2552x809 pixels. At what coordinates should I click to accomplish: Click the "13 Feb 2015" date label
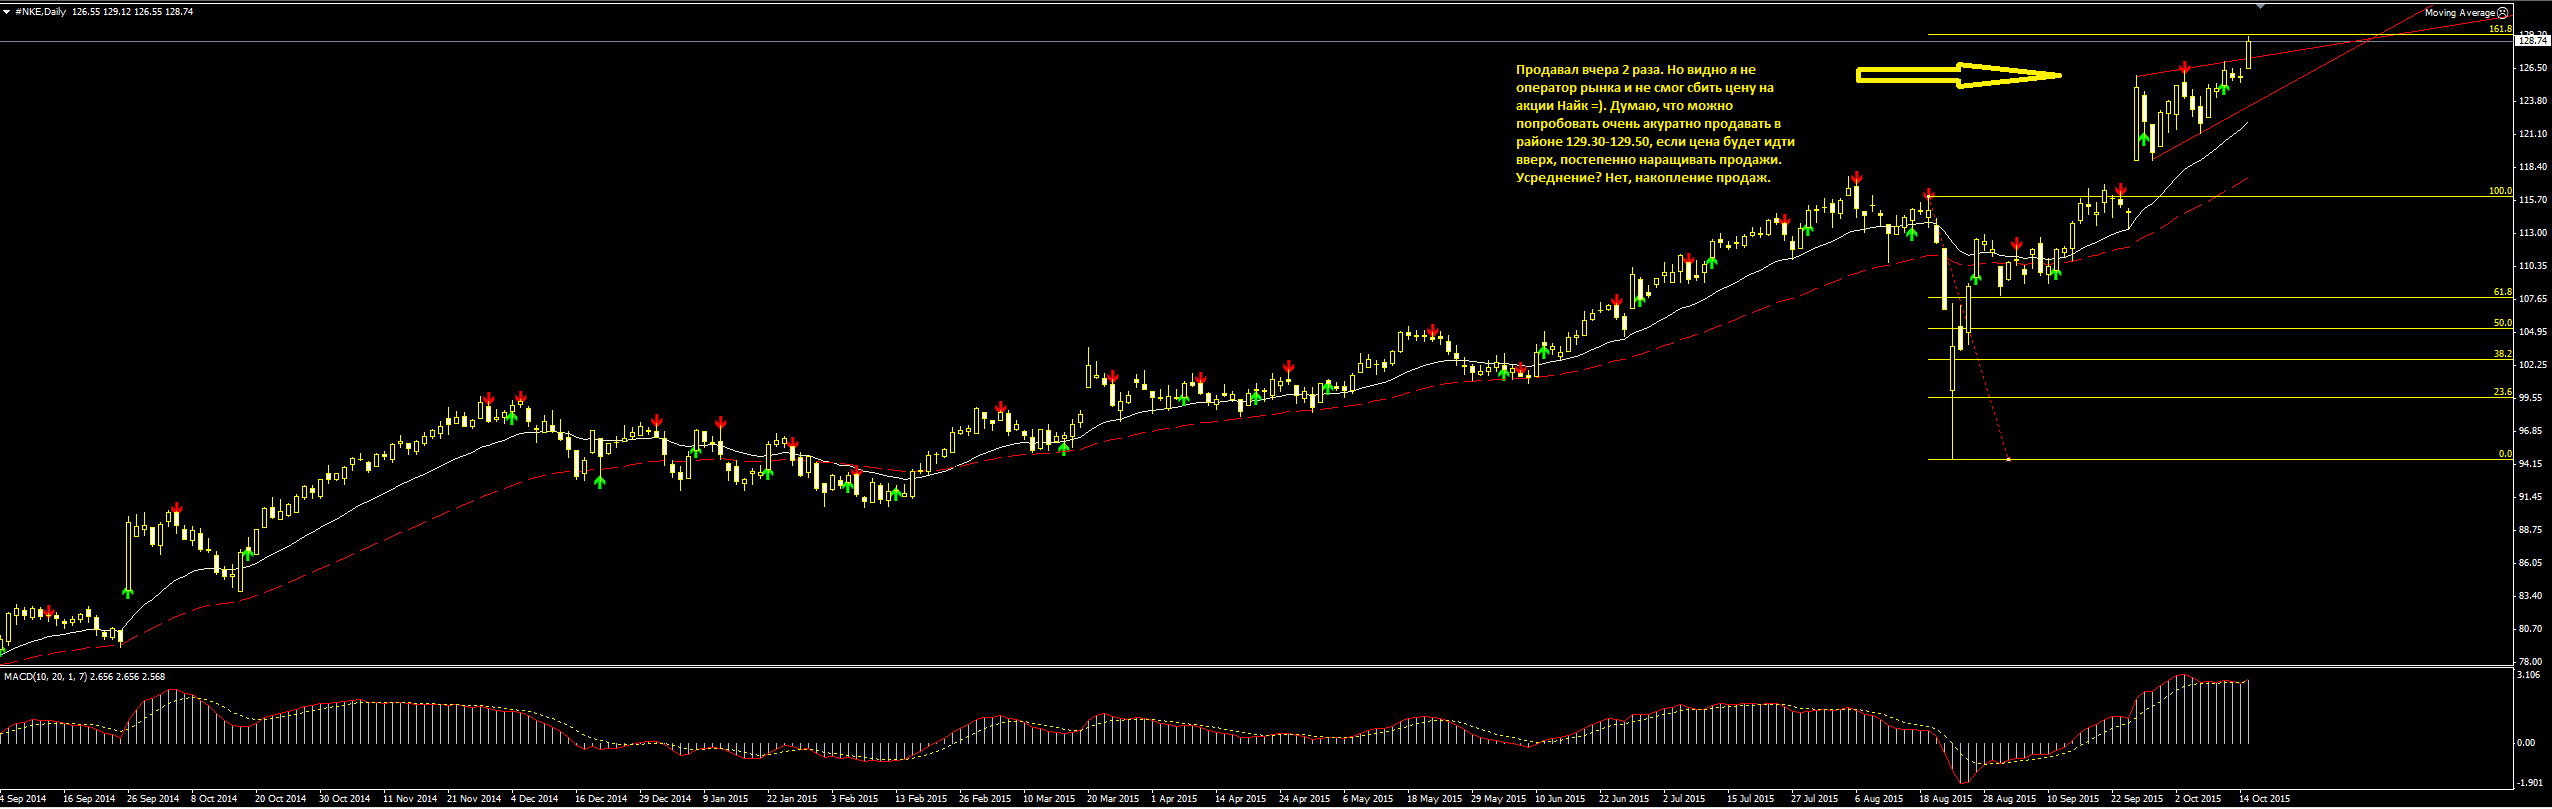point(921,799)
